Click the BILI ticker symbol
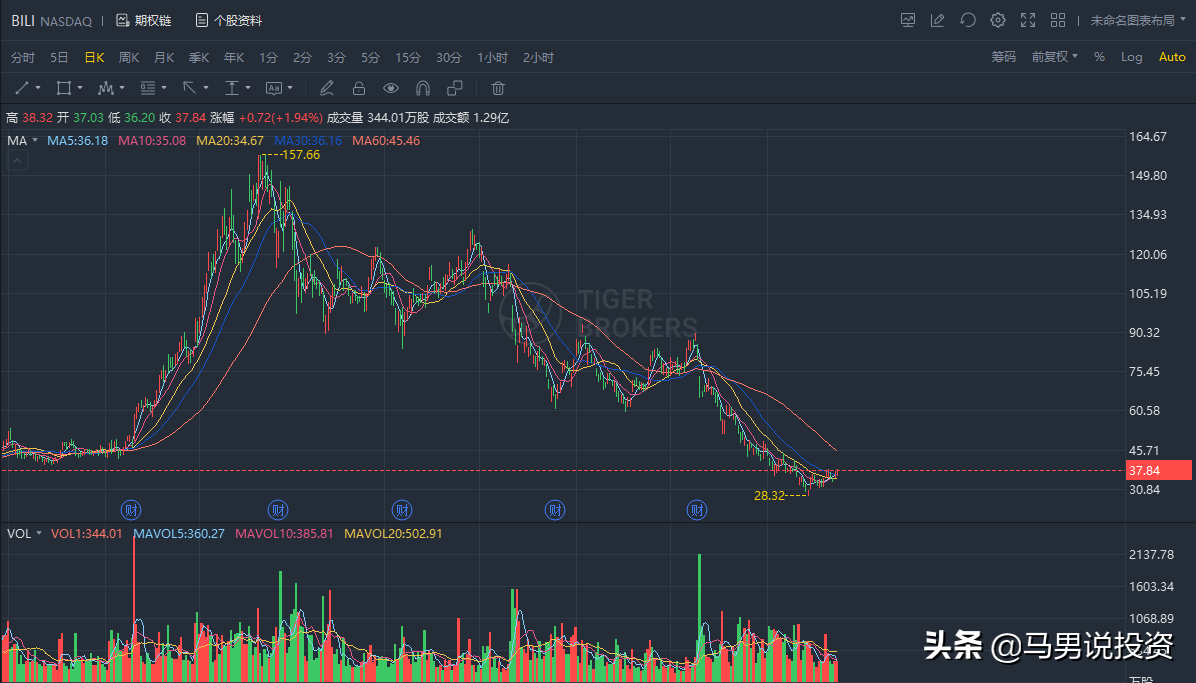The height and width of the screenshot is (683, 1196). click(23, 21)
